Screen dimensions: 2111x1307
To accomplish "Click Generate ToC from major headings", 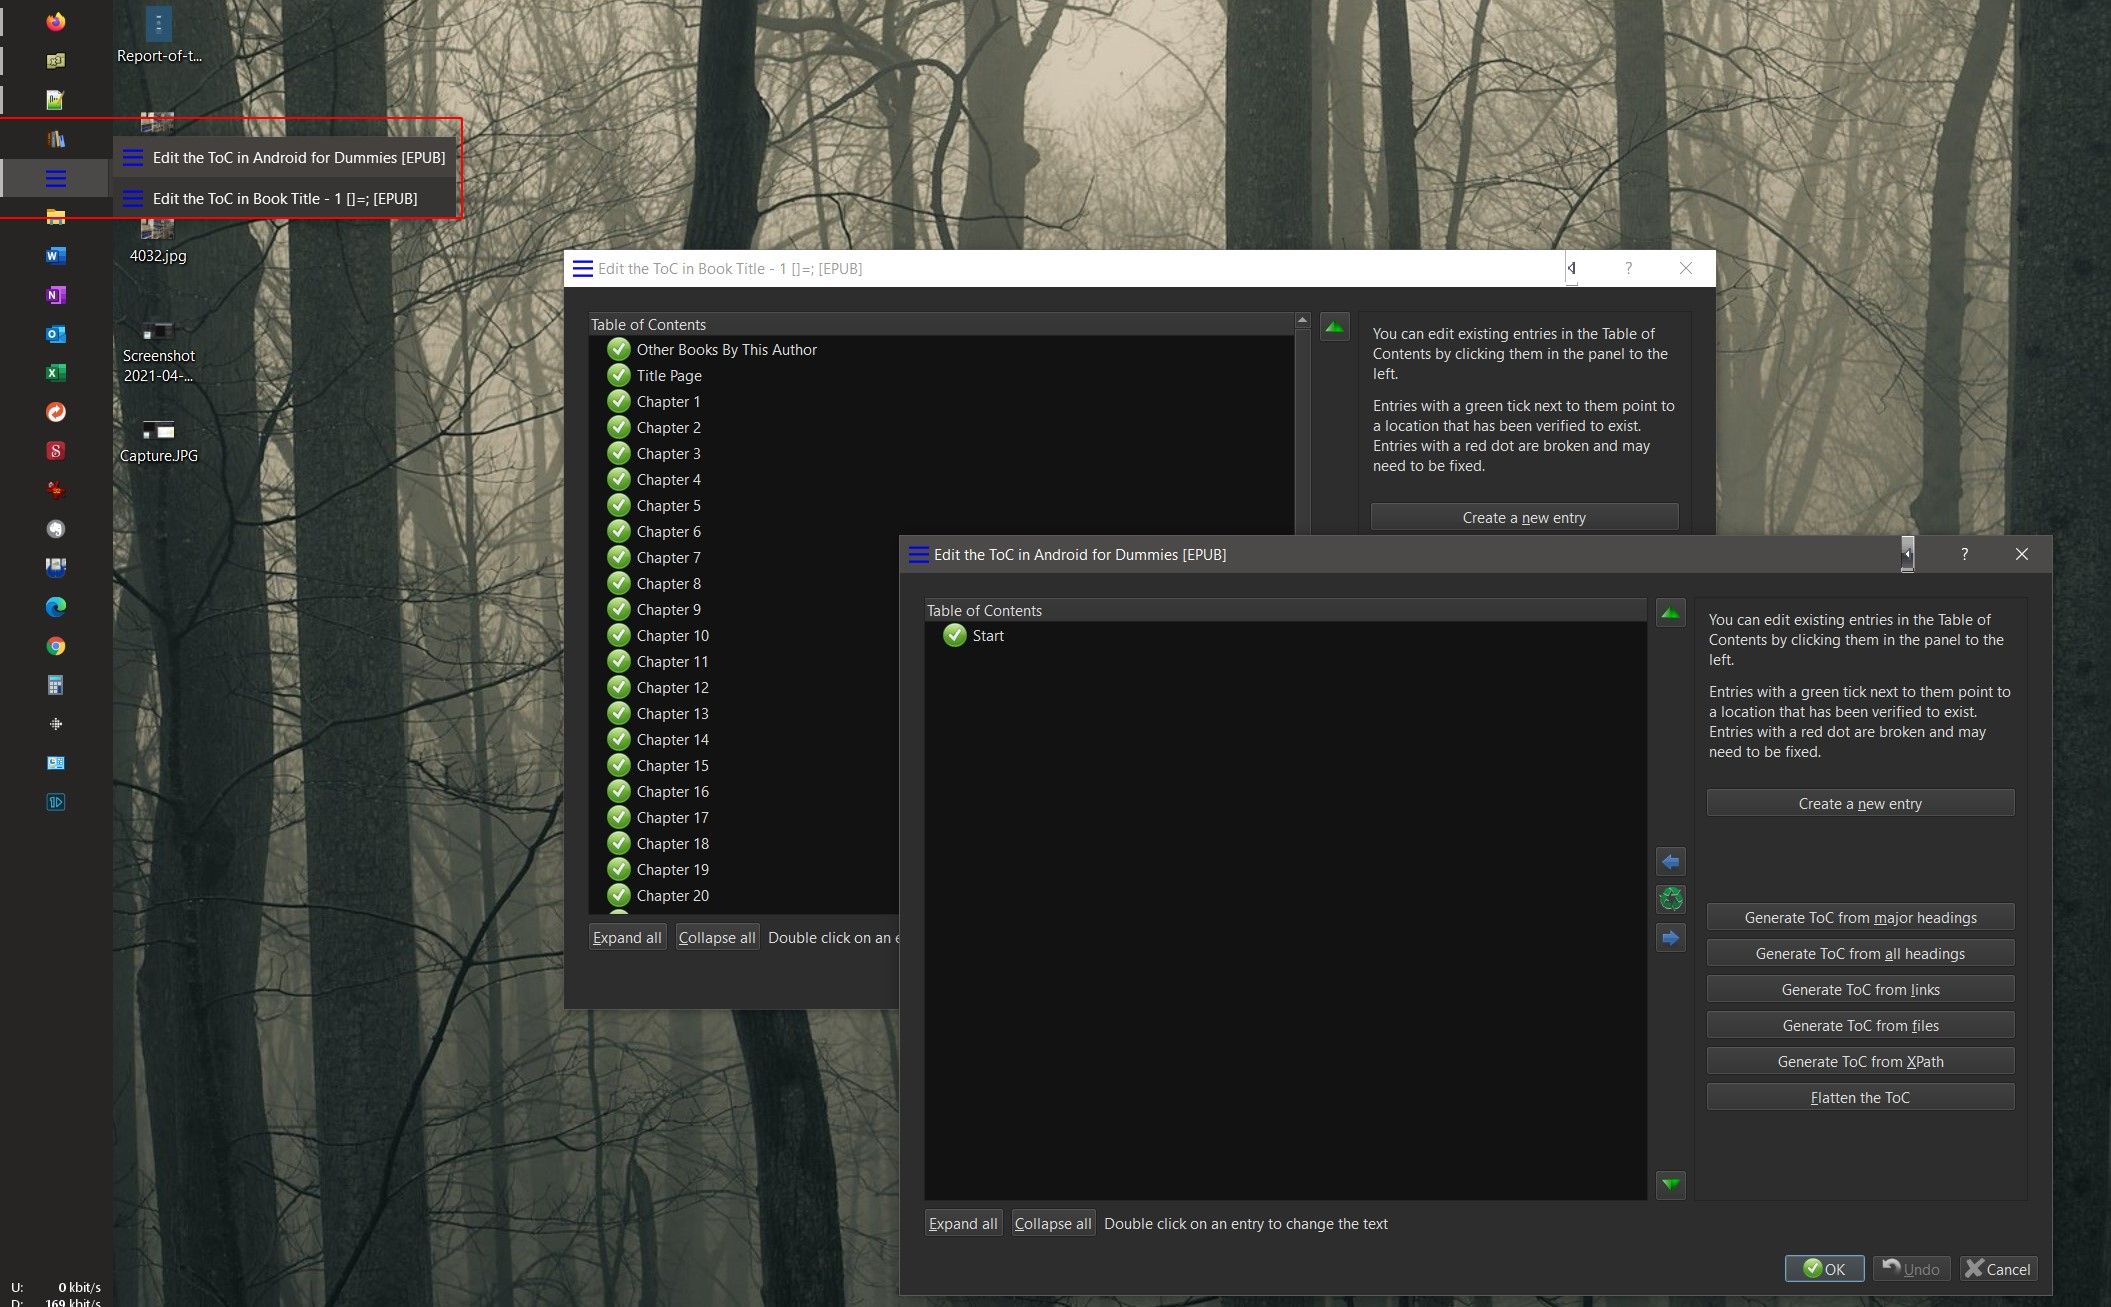I will (1859, 917).
